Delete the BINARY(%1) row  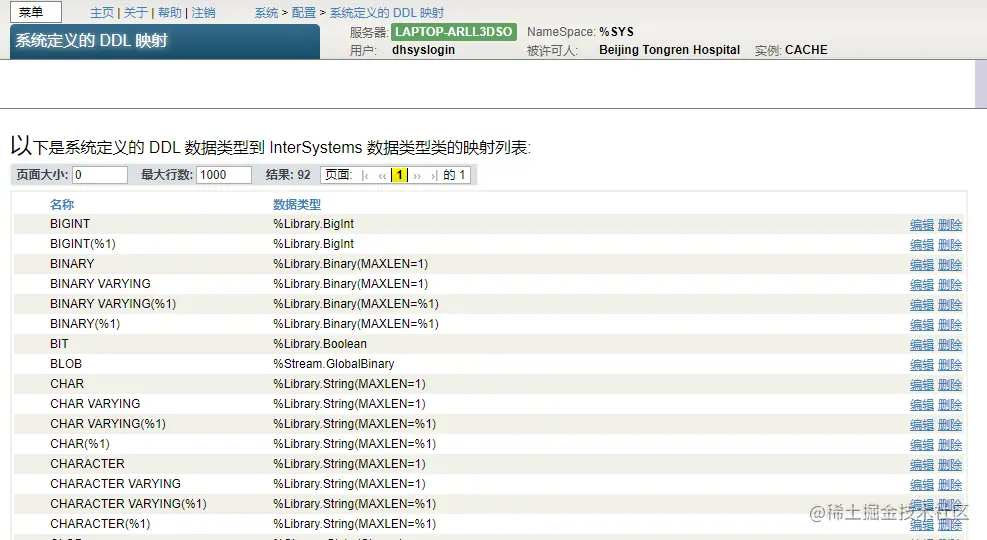950,325
